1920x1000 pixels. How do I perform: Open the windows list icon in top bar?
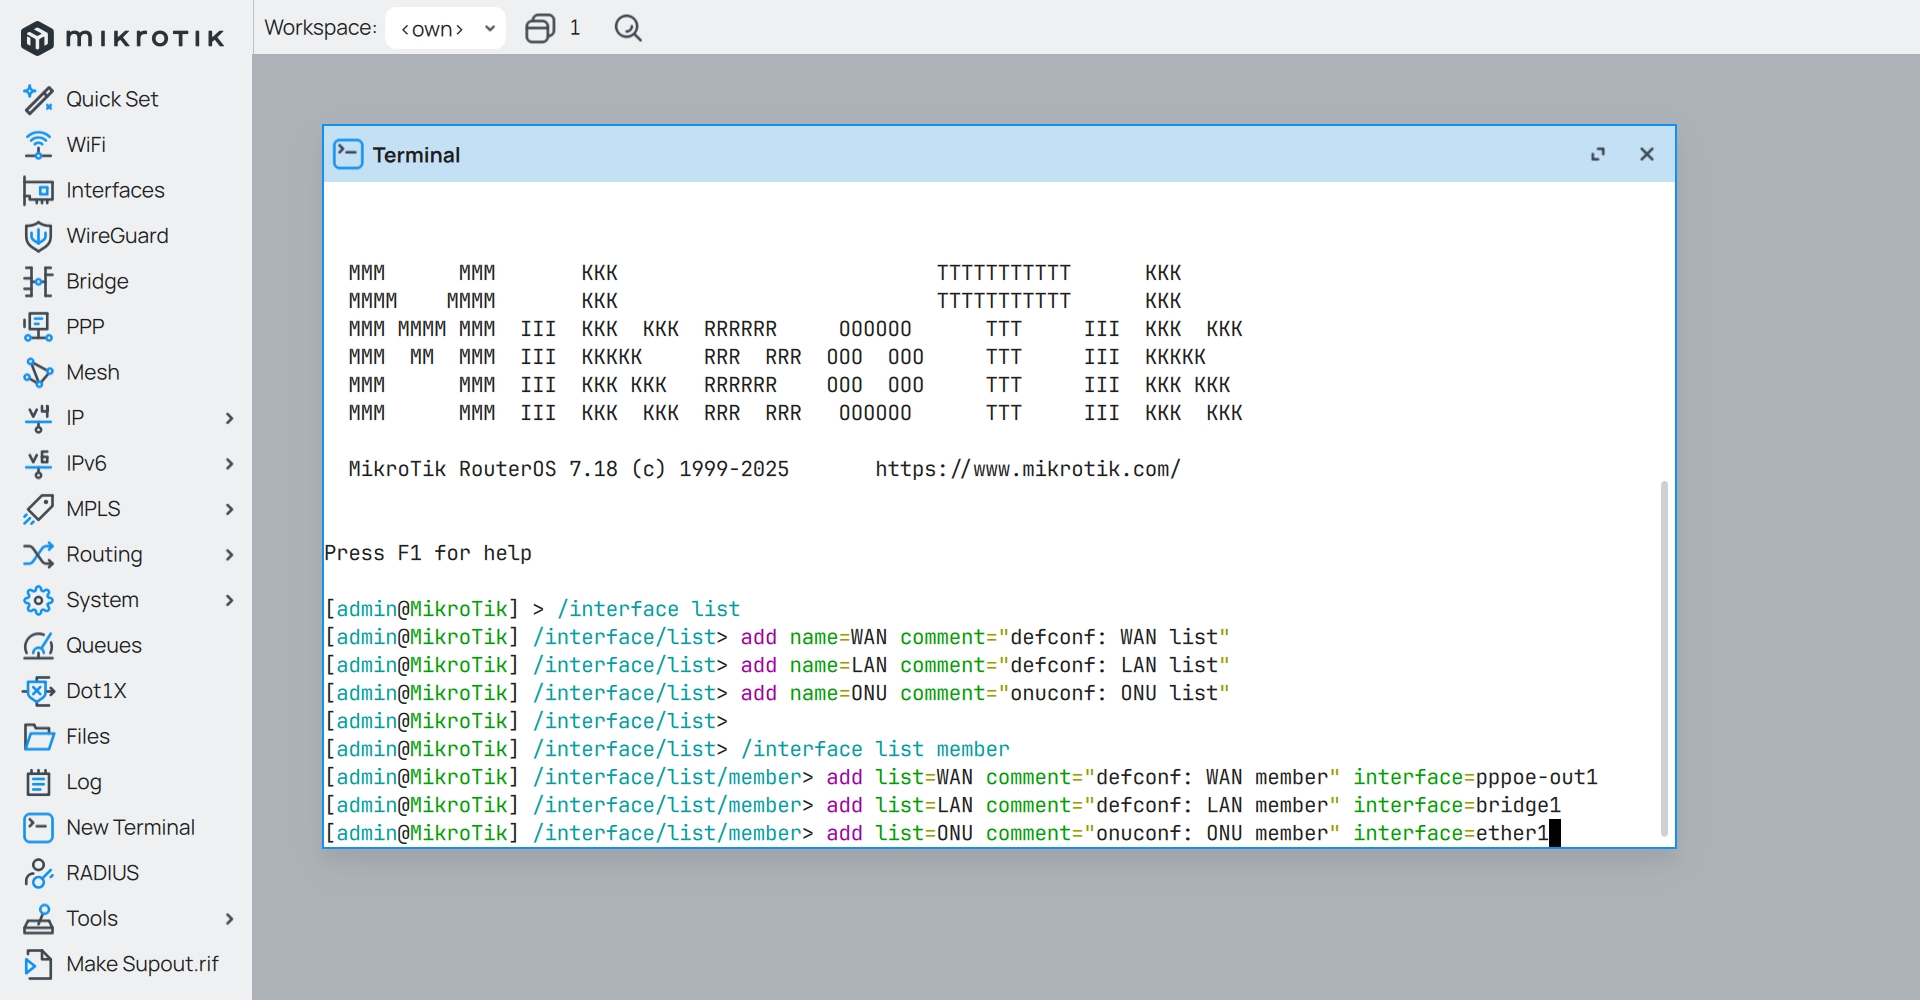[x=540, y=28]
